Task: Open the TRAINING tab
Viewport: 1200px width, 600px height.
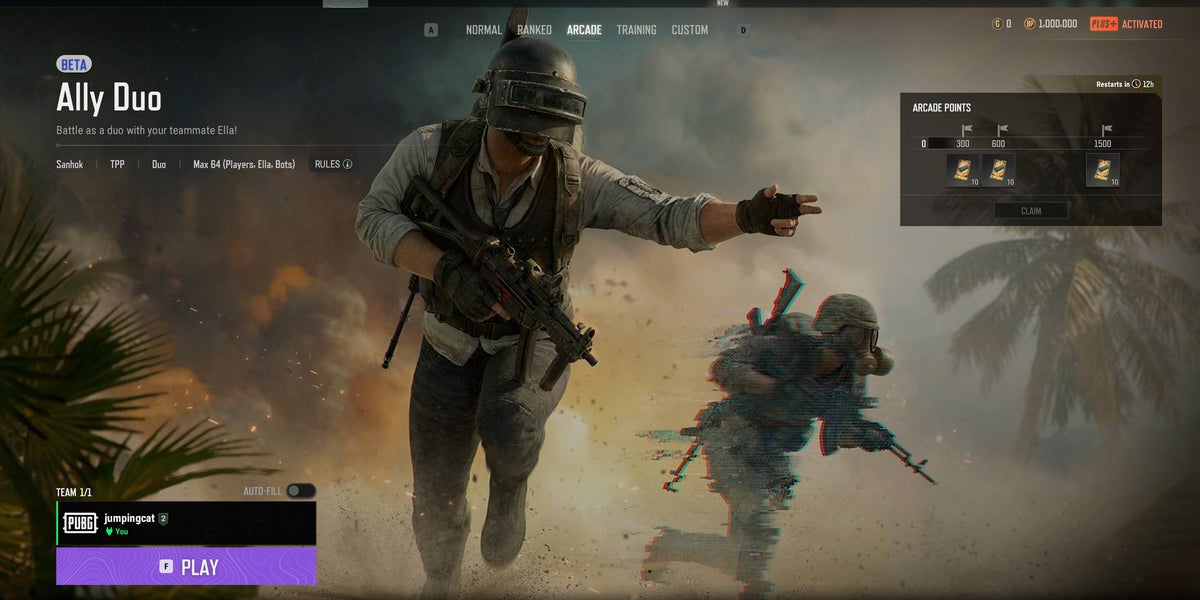Action: click(637, 30)
